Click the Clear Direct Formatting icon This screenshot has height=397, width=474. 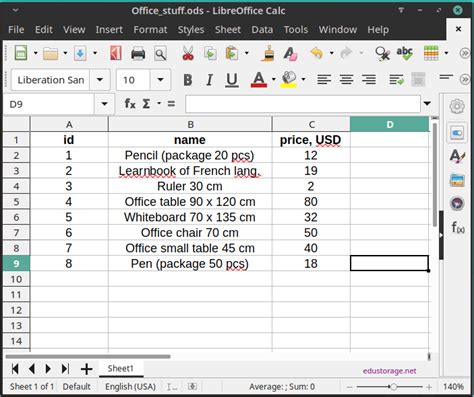(x=290, y=53)
